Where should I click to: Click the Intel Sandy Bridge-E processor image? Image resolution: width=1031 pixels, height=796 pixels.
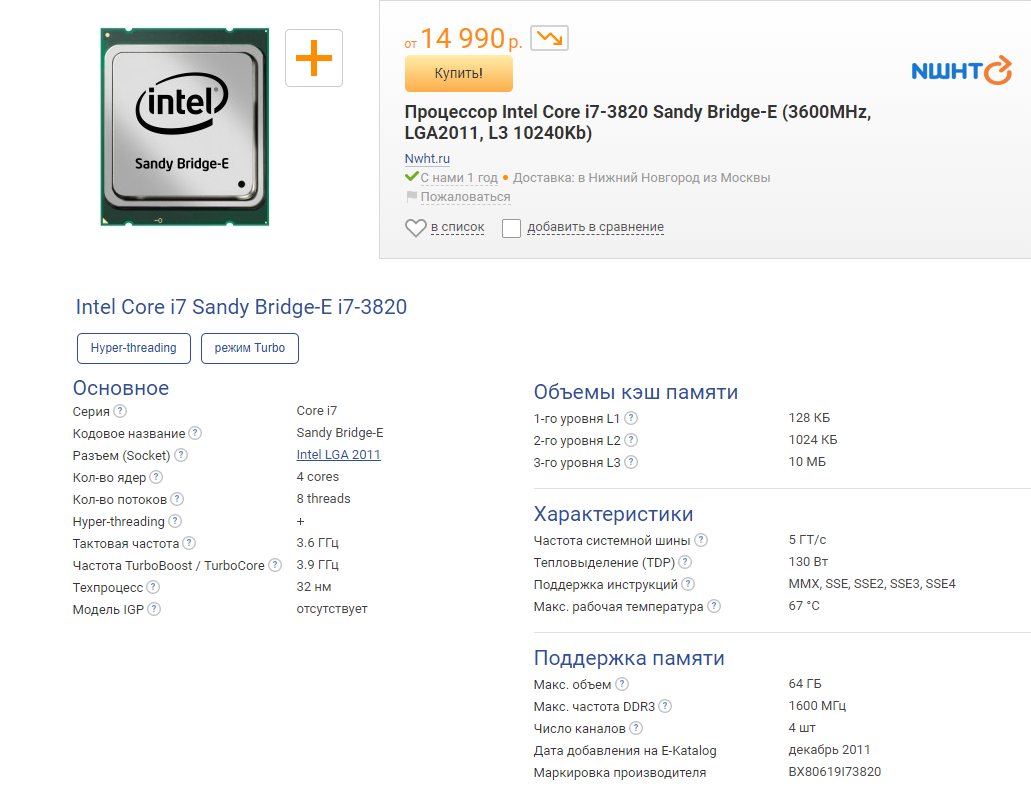click(x=185, y=127)
